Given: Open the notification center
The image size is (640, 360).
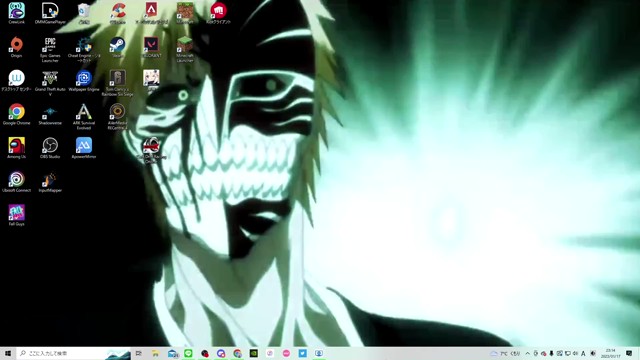Looking at the screenshot, I should tap(629, 353).
